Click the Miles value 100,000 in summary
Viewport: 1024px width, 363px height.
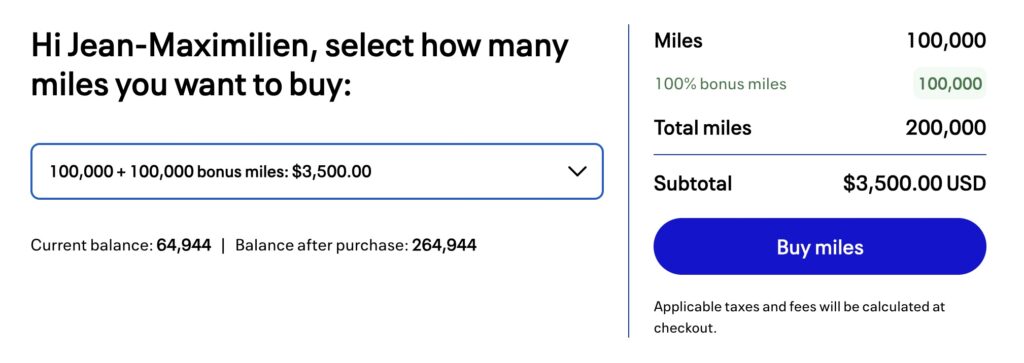click(946, 41)
